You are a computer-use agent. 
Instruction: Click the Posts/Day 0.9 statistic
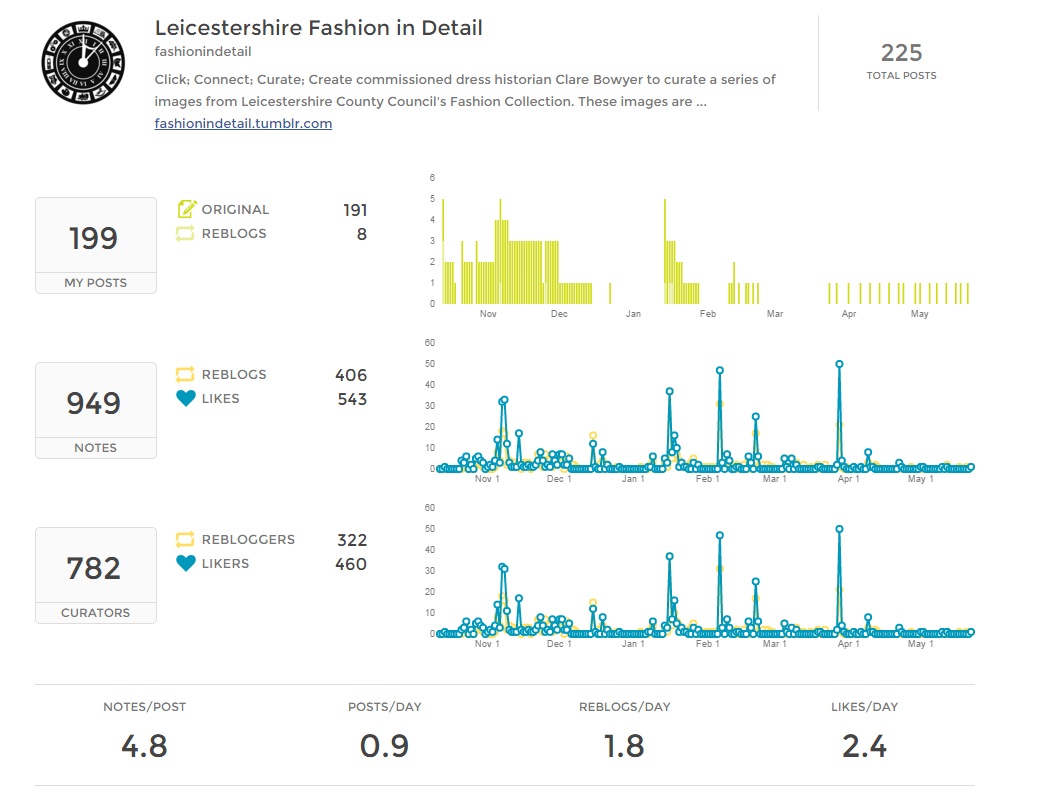pyautogui.click(x=384, y=745)
